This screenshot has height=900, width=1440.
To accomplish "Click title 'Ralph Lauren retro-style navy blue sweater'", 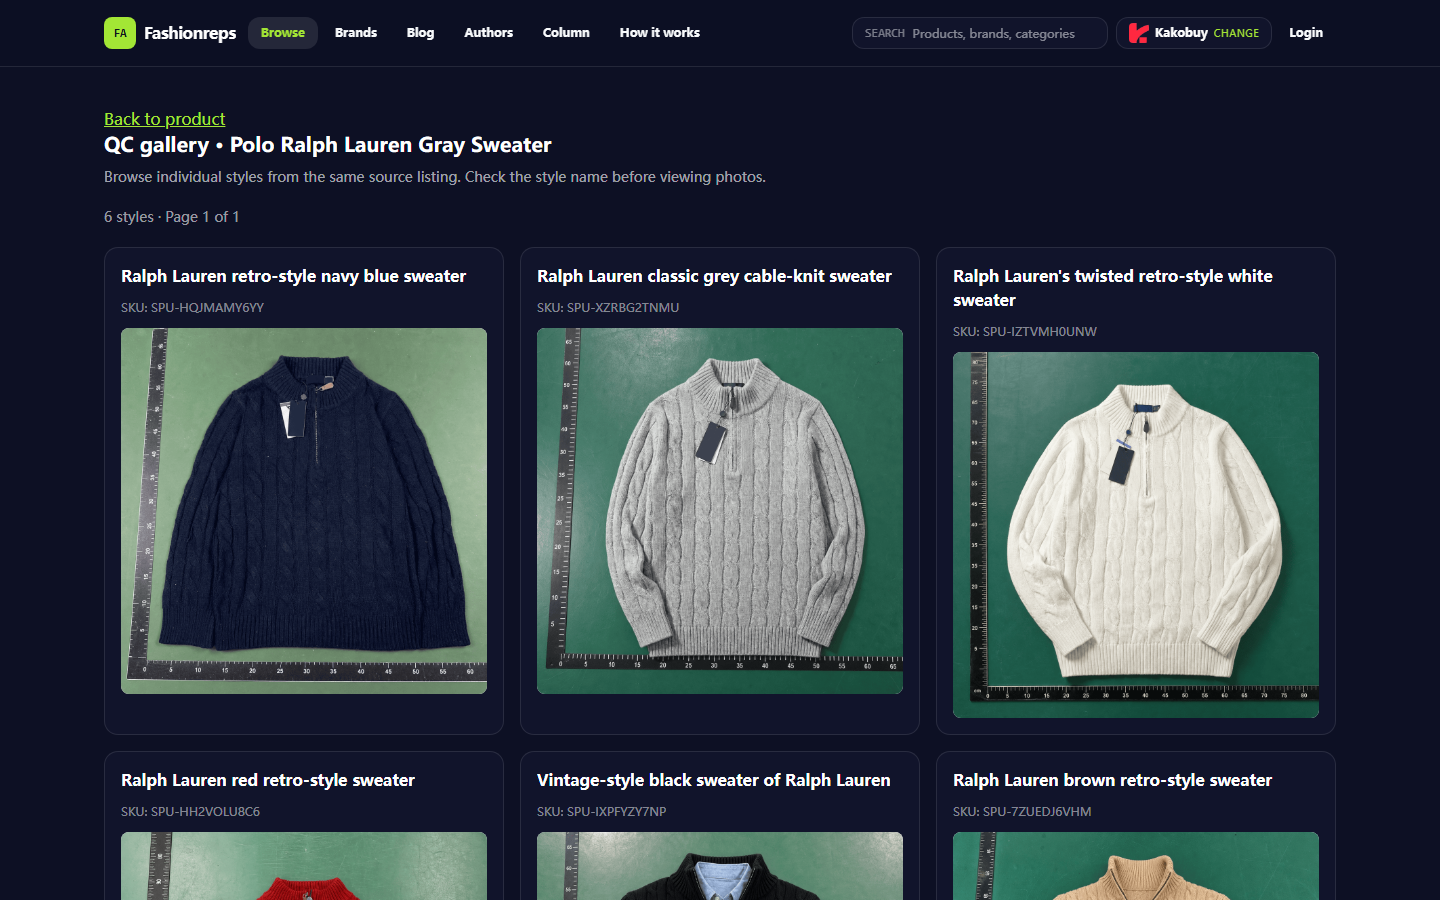I will tap(294, 276).
